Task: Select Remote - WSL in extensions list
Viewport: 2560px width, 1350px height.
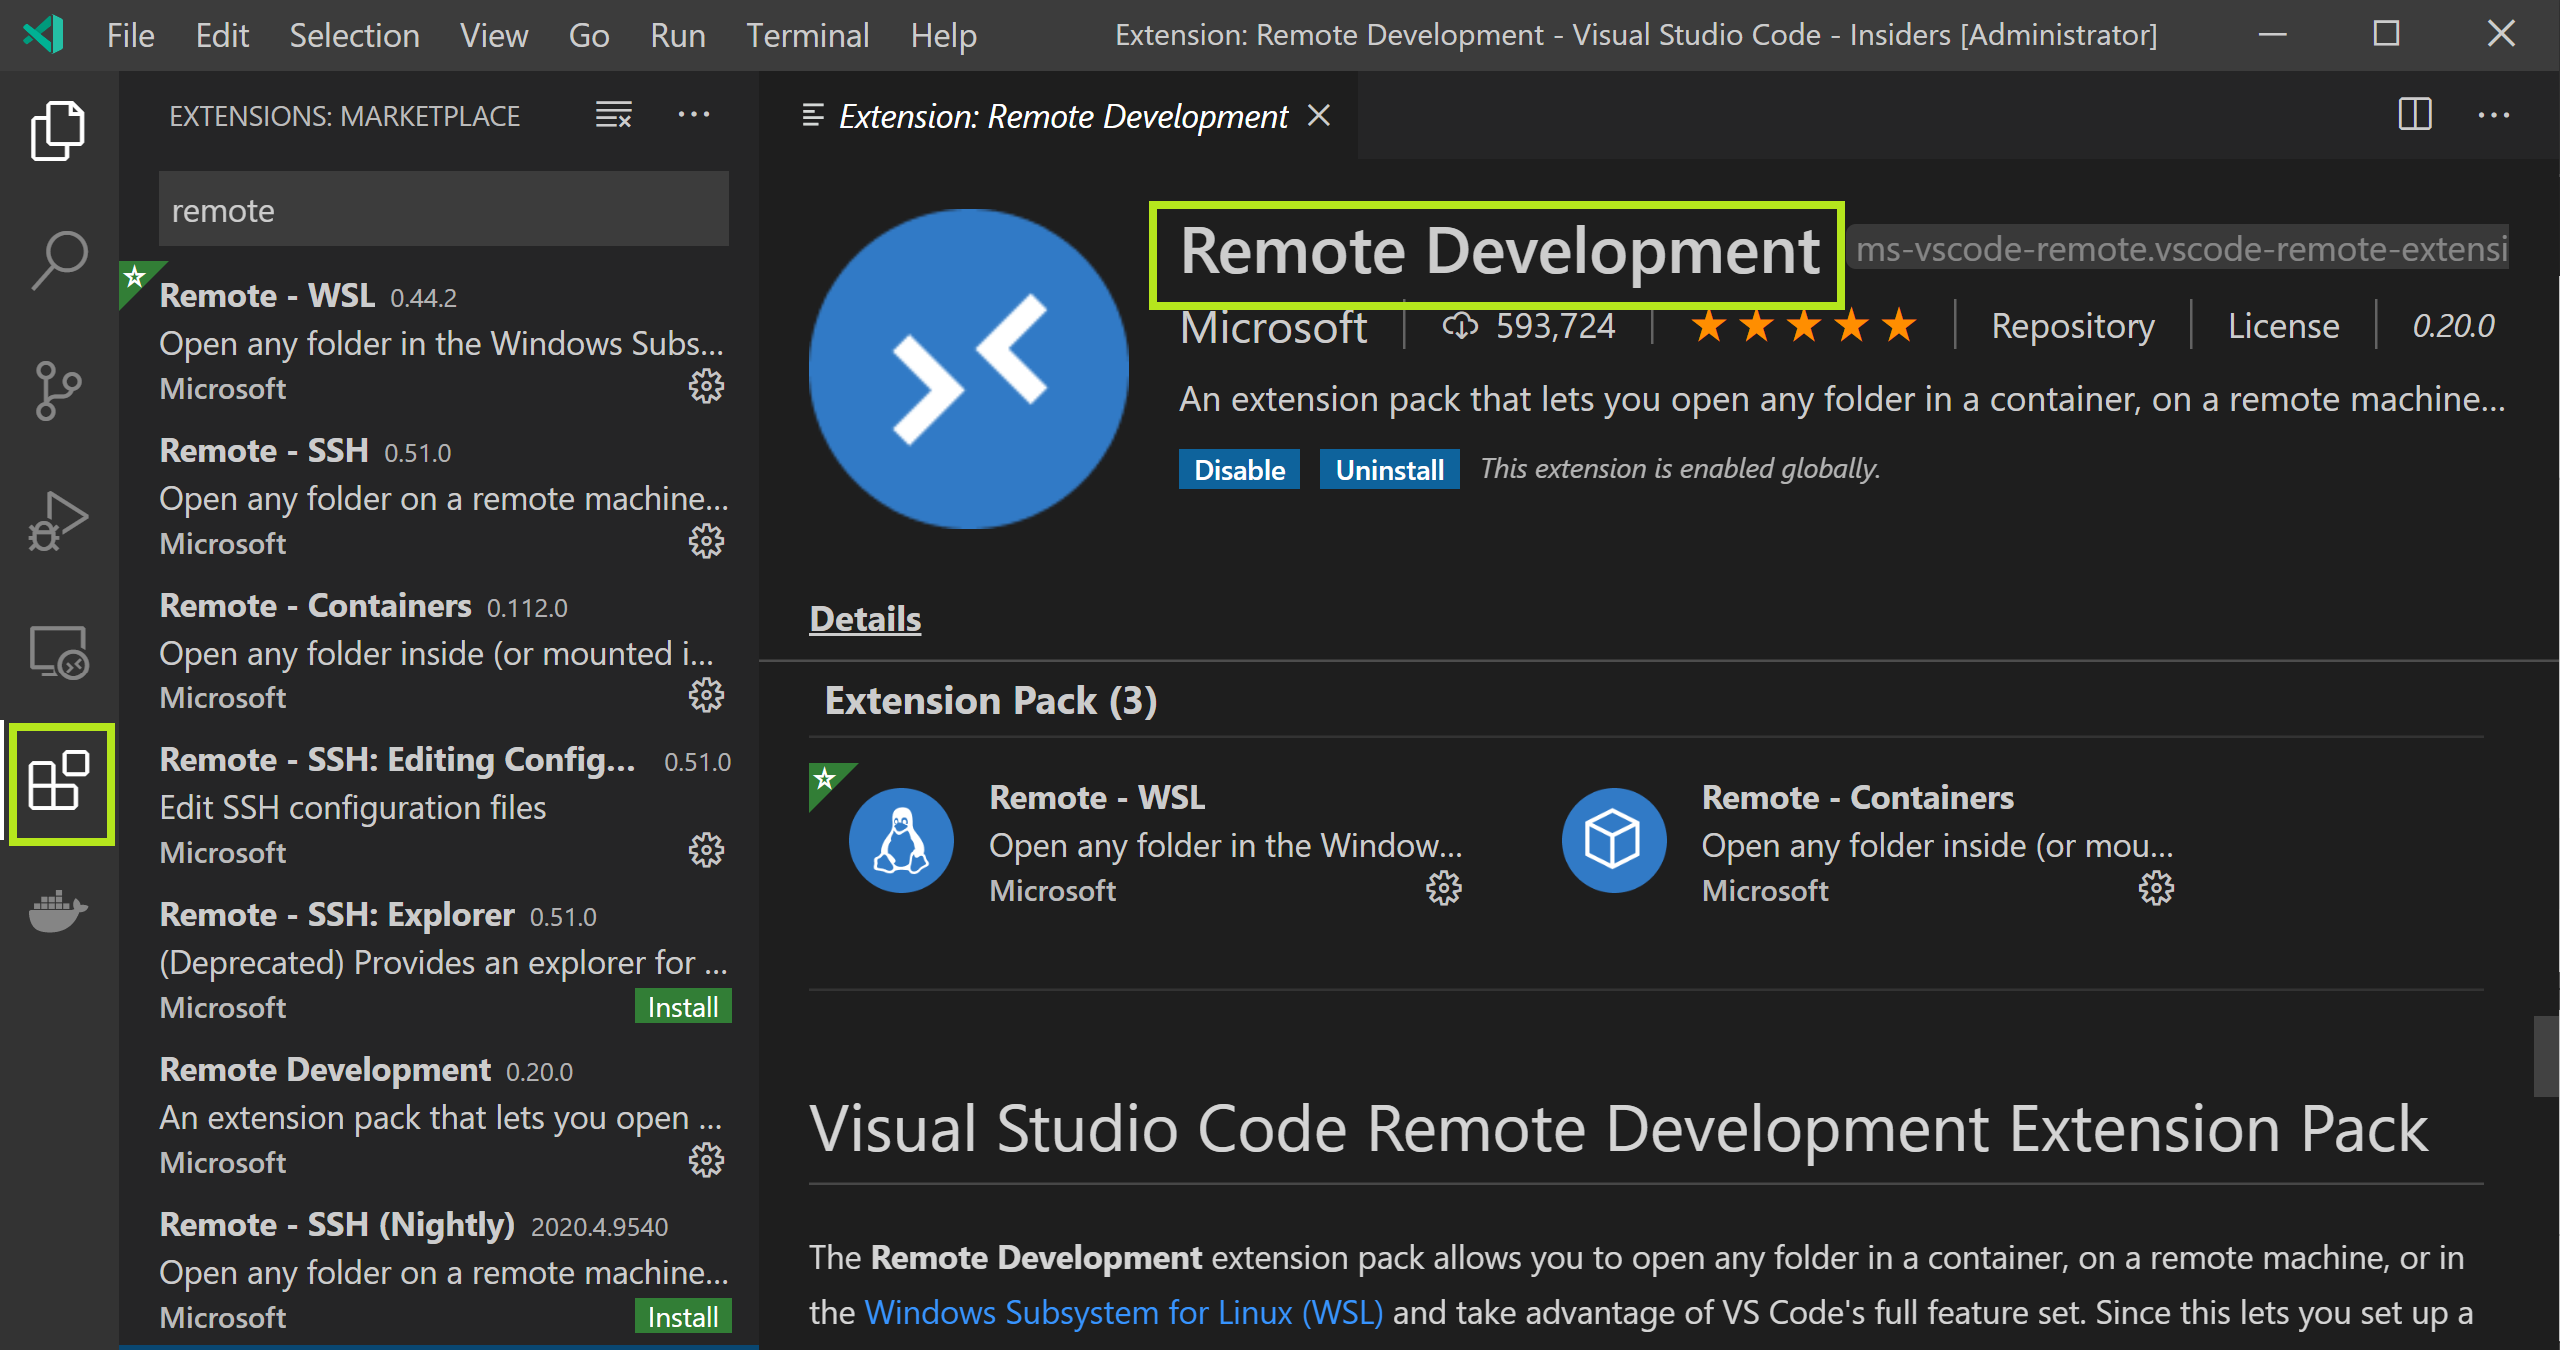Action: point(439,341)
